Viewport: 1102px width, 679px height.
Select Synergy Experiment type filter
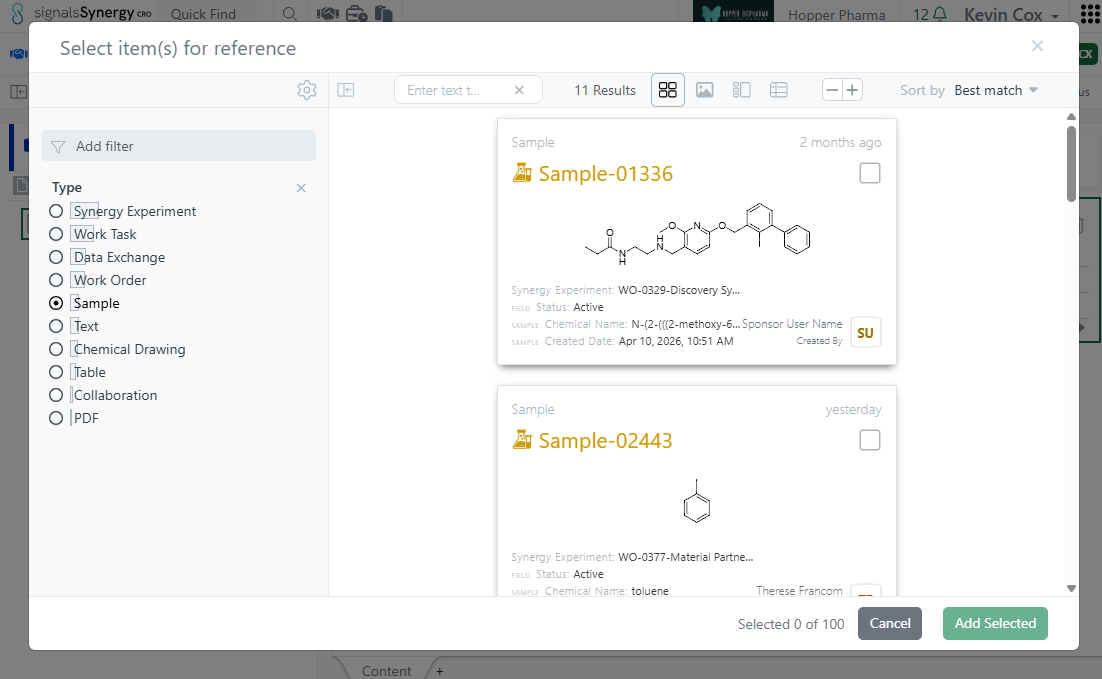tap(56, 211)
